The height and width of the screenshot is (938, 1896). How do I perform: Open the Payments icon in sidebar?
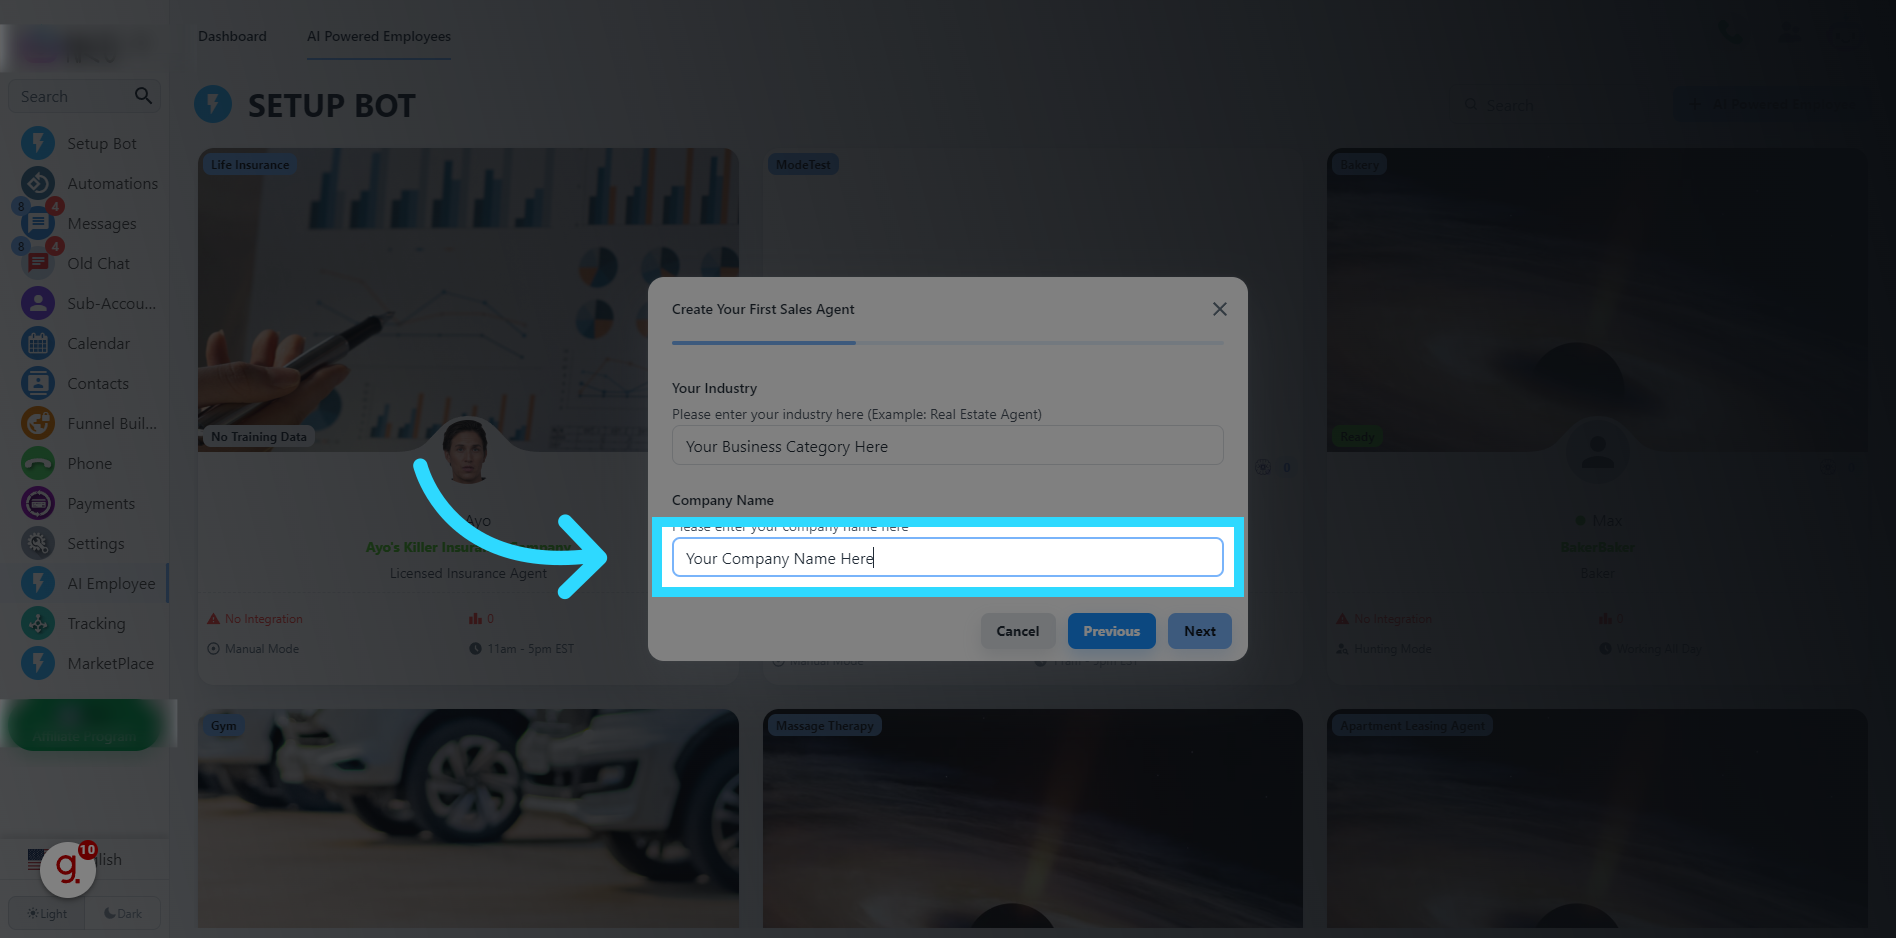tap(38, 503)
